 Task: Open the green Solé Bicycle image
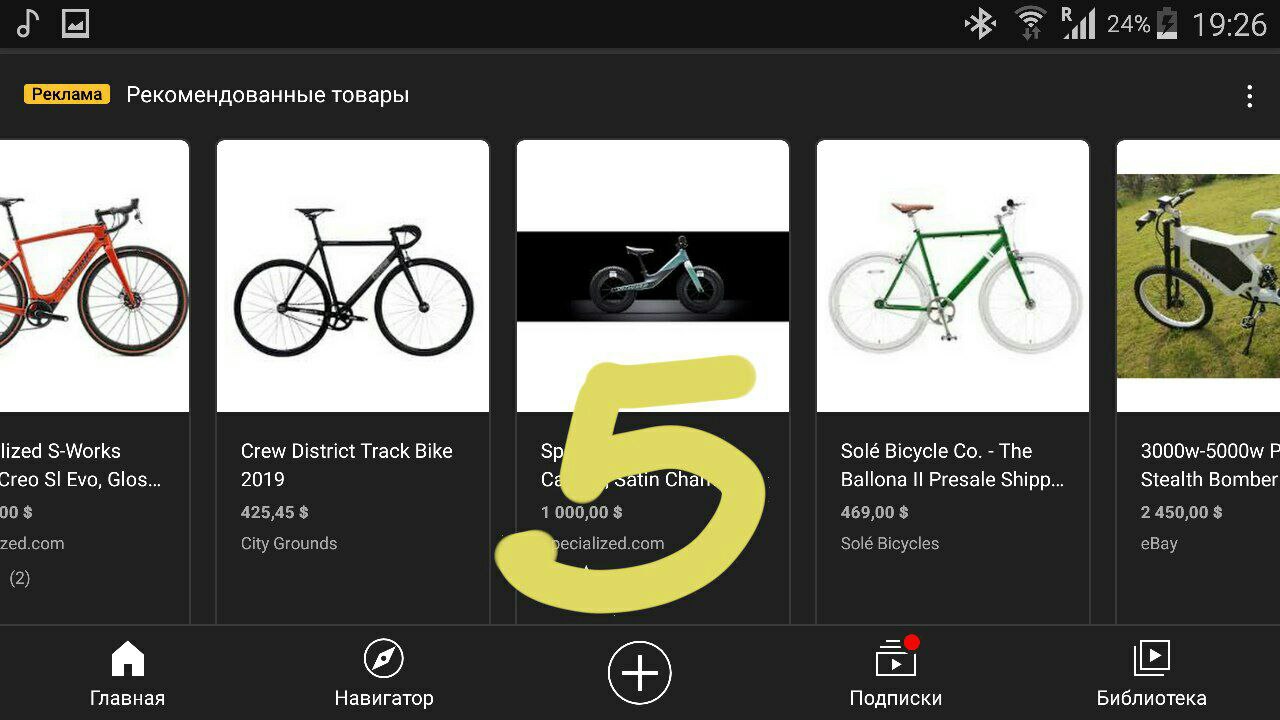953,276
